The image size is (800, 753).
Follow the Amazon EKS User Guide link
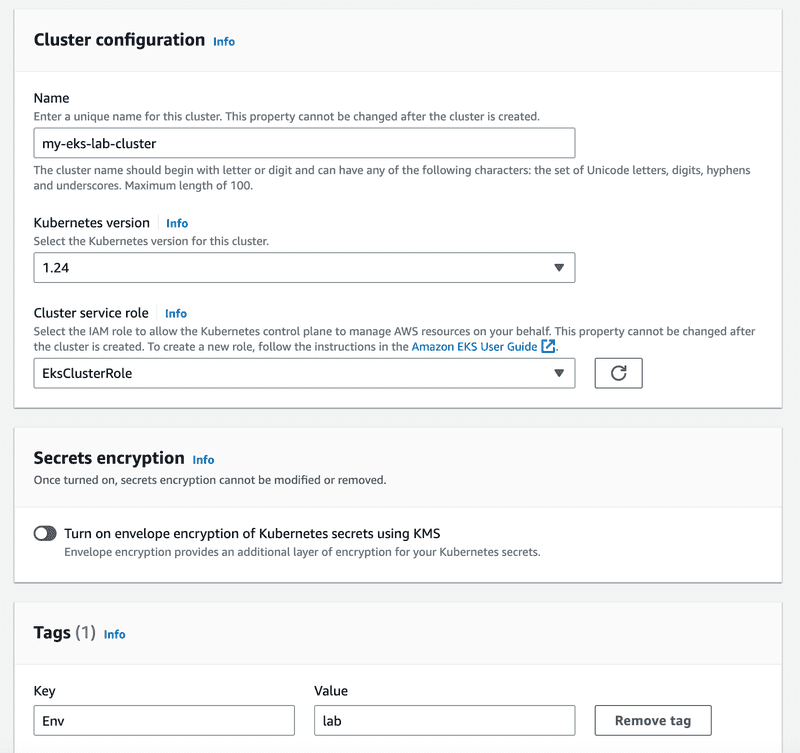pos(474,346)
